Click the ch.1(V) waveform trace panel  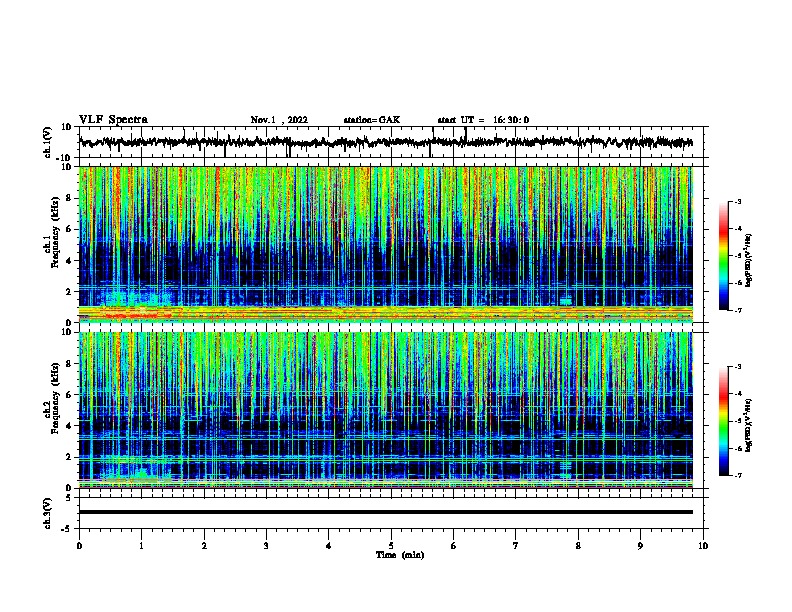[x=391, y=142]
